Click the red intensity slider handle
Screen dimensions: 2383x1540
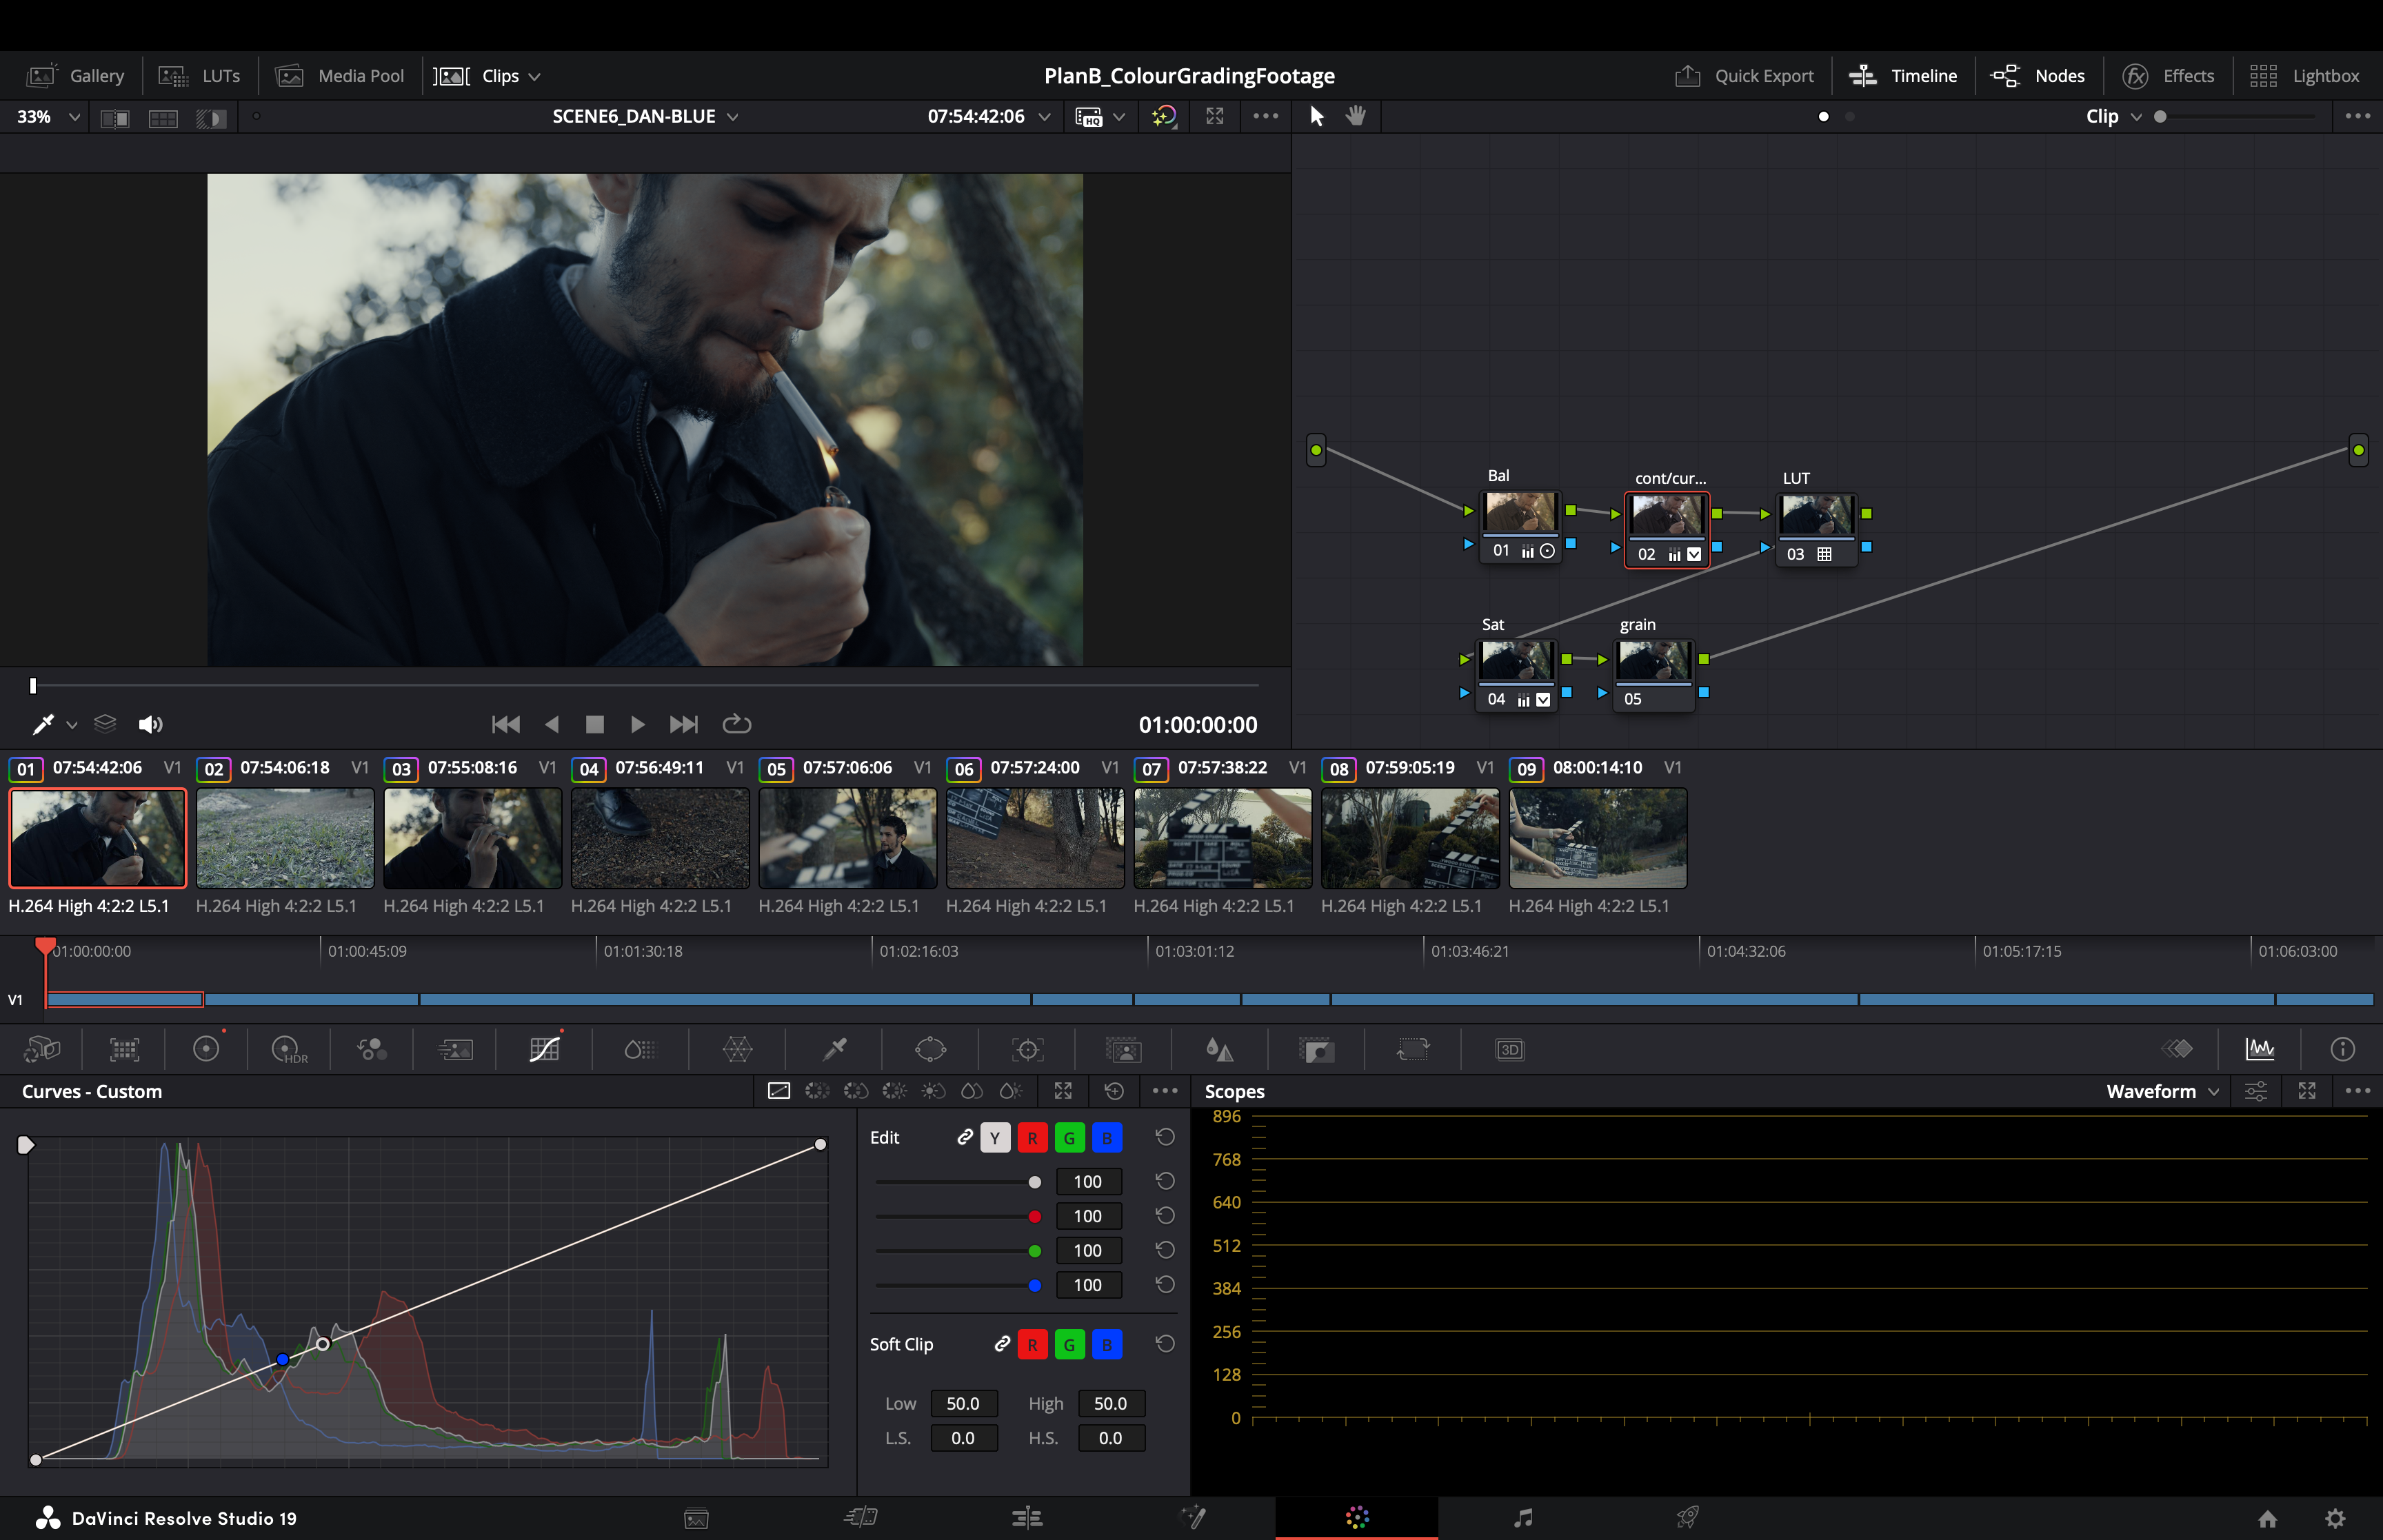tap(1034, 1217)
